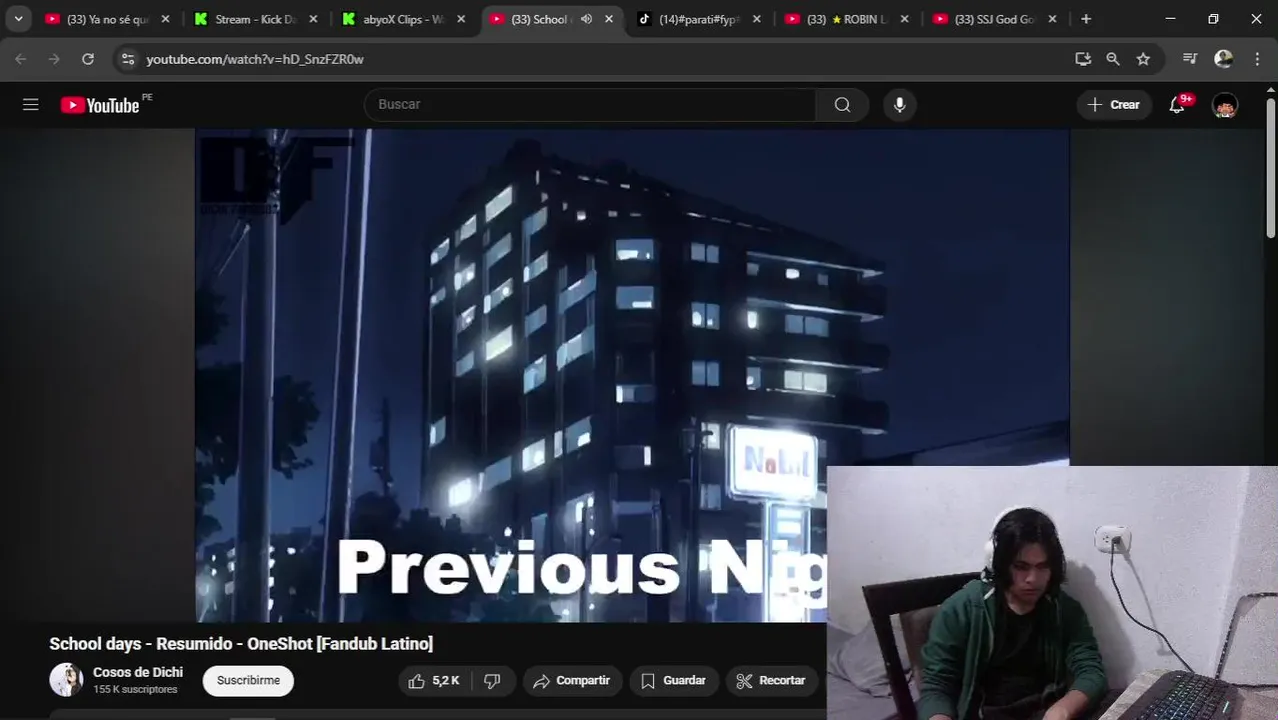This screenshot has width=1278, height=720.
Task: Reload the page in browser toolbar
Action: (88, 59)
